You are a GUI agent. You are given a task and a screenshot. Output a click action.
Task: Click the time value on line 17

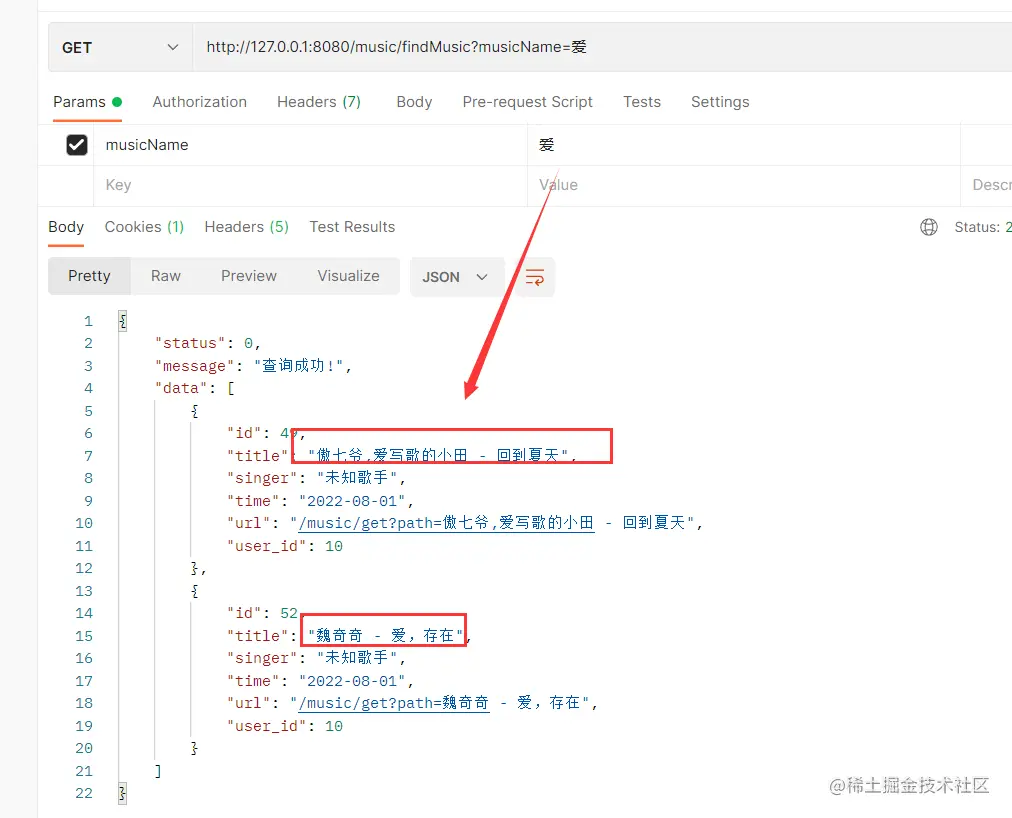point(352,681)
